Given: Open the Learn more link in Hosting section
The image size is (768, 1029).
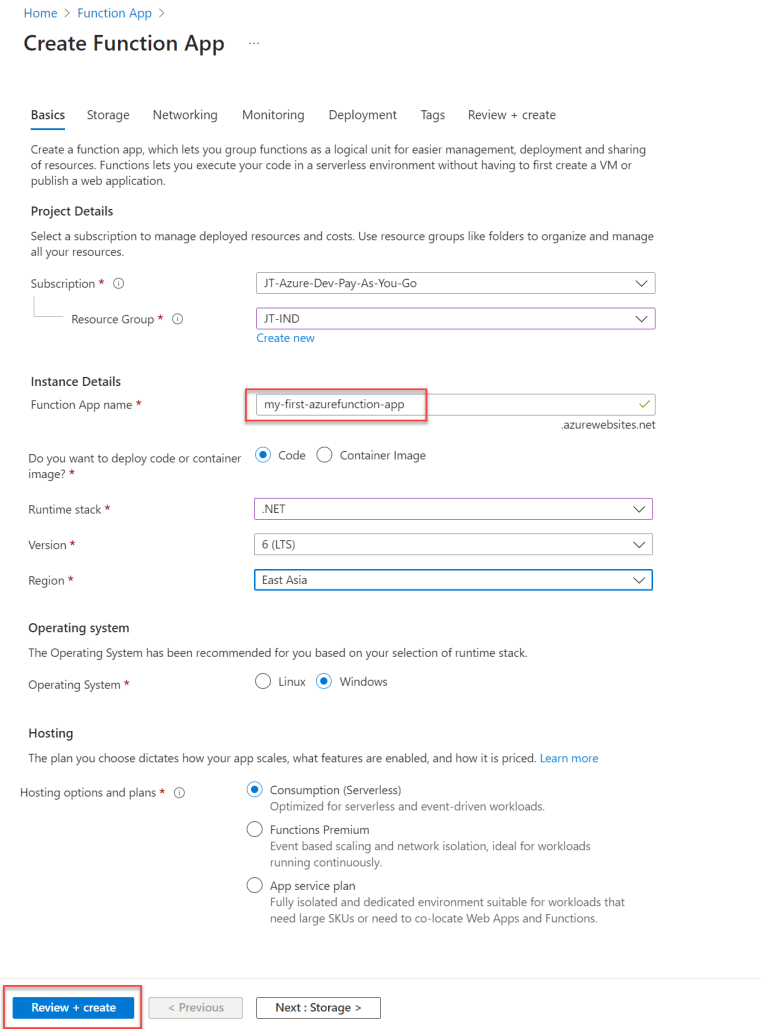Looking at the screenshot, I should click(x=569, y=758).
